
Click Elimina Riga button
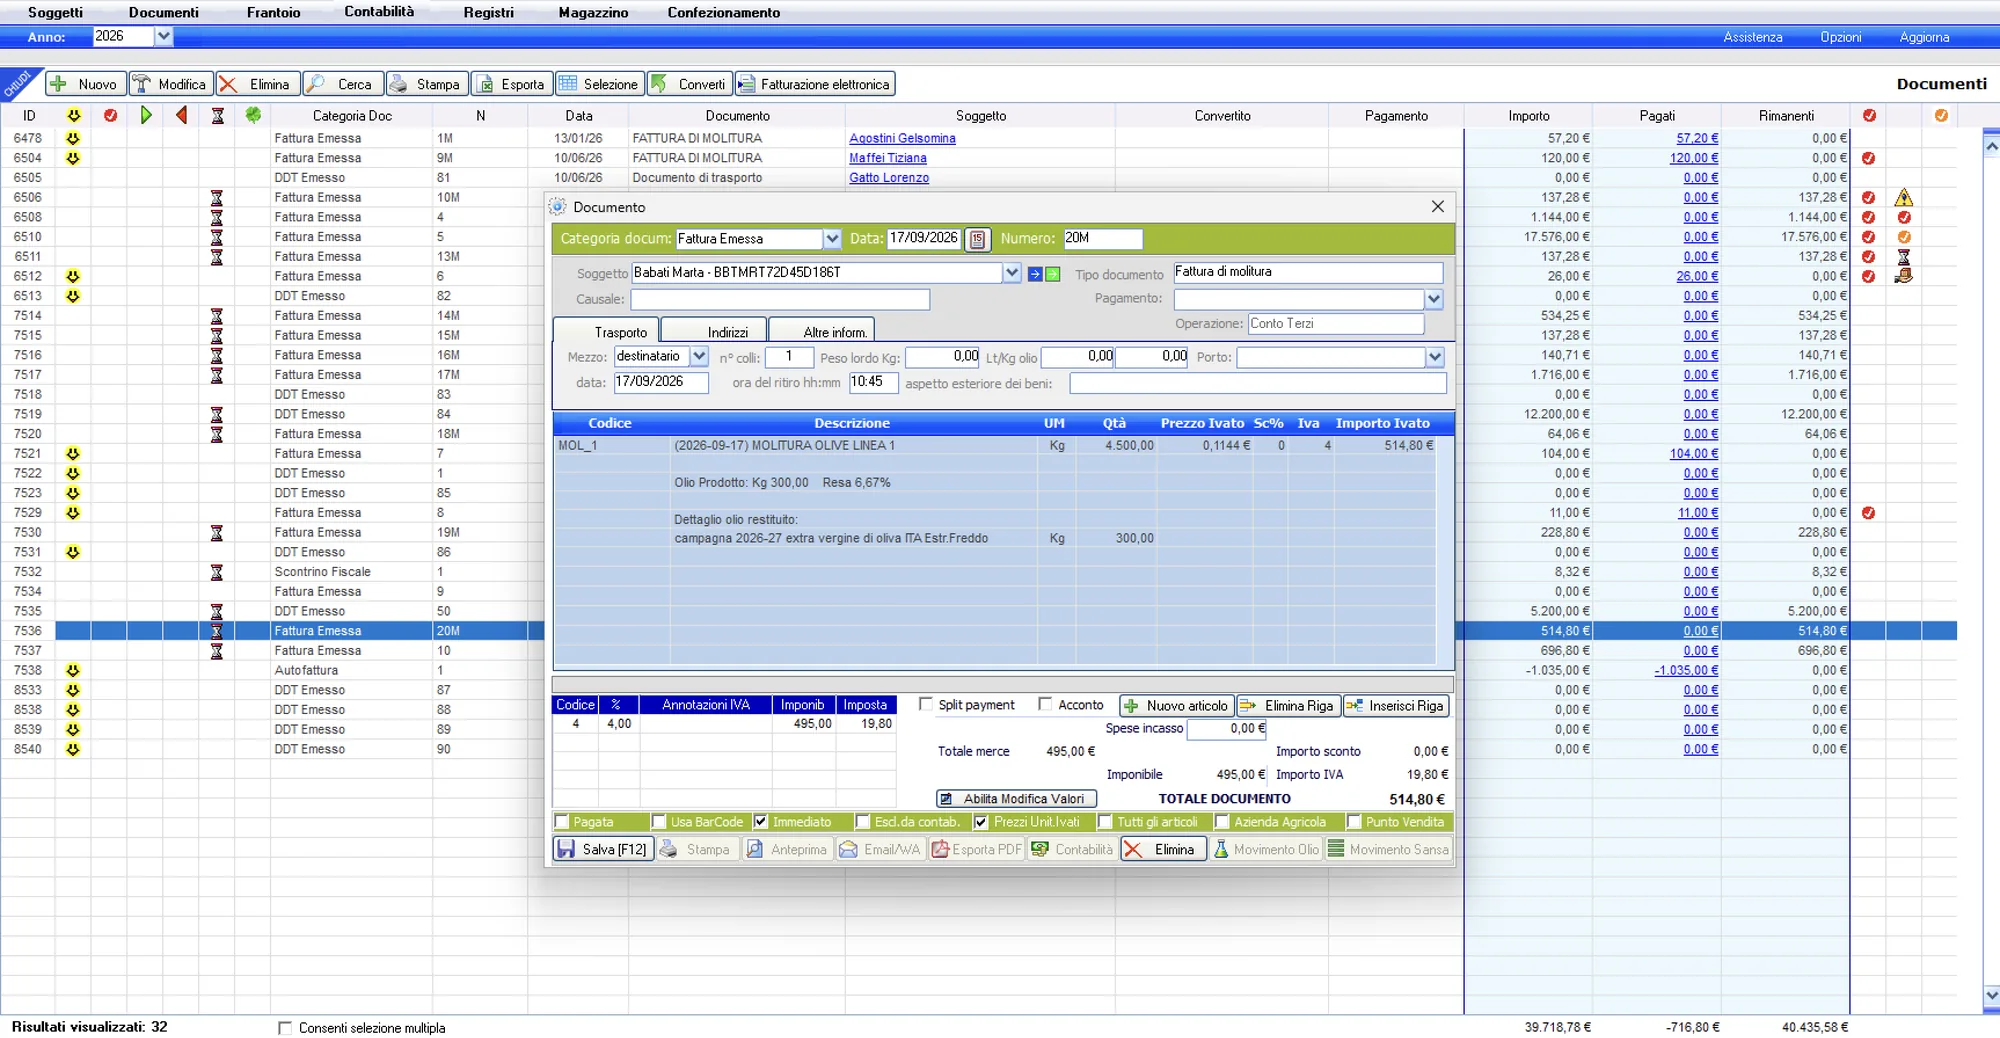click(1288, 705)
